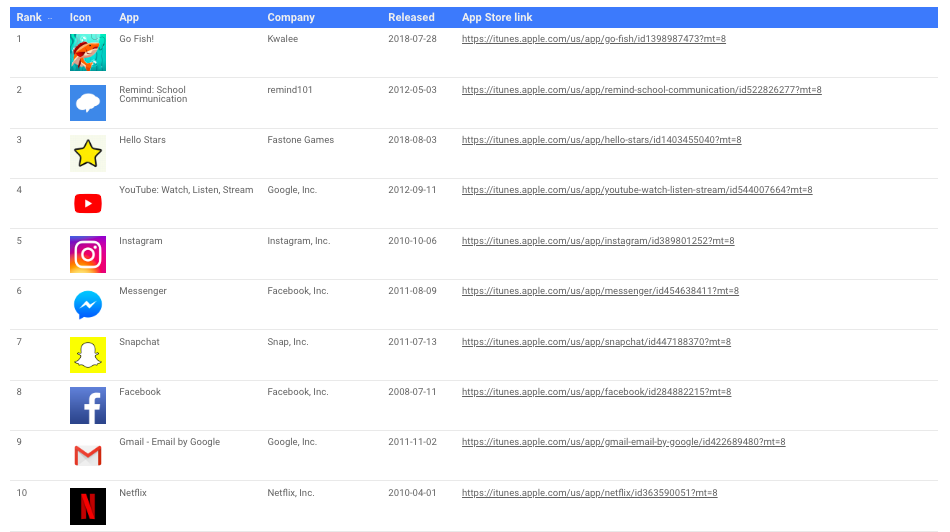Image resolution: width=950 pixels, height=532 pixels.
Task: Click the 'Kwalee' company cell
Action: pyautogui.click(x=282, y=39)
